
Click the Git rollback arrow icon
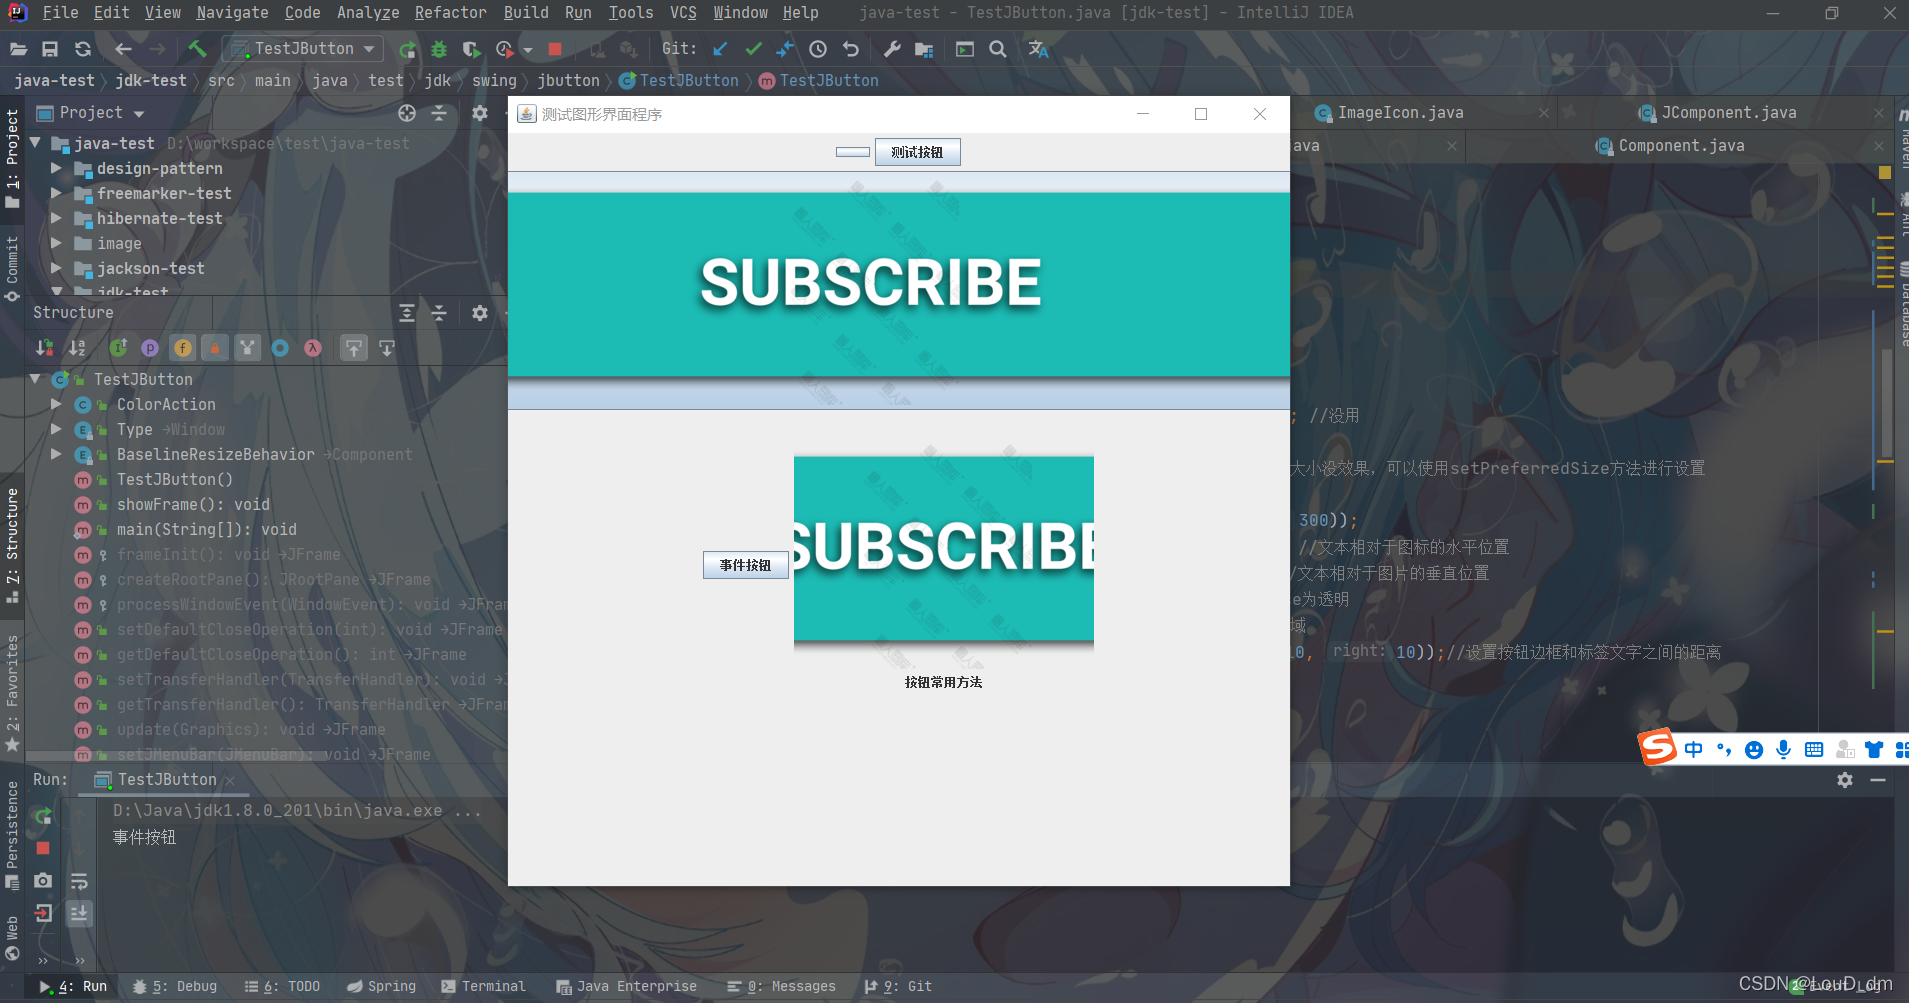click(851, 49)
